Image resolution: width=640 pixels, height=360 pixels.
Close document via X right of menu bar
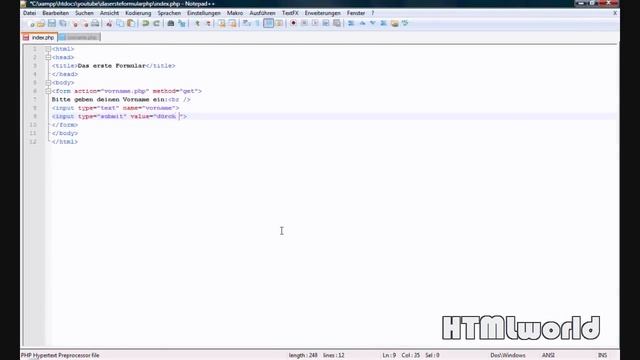tap(615, 13)
